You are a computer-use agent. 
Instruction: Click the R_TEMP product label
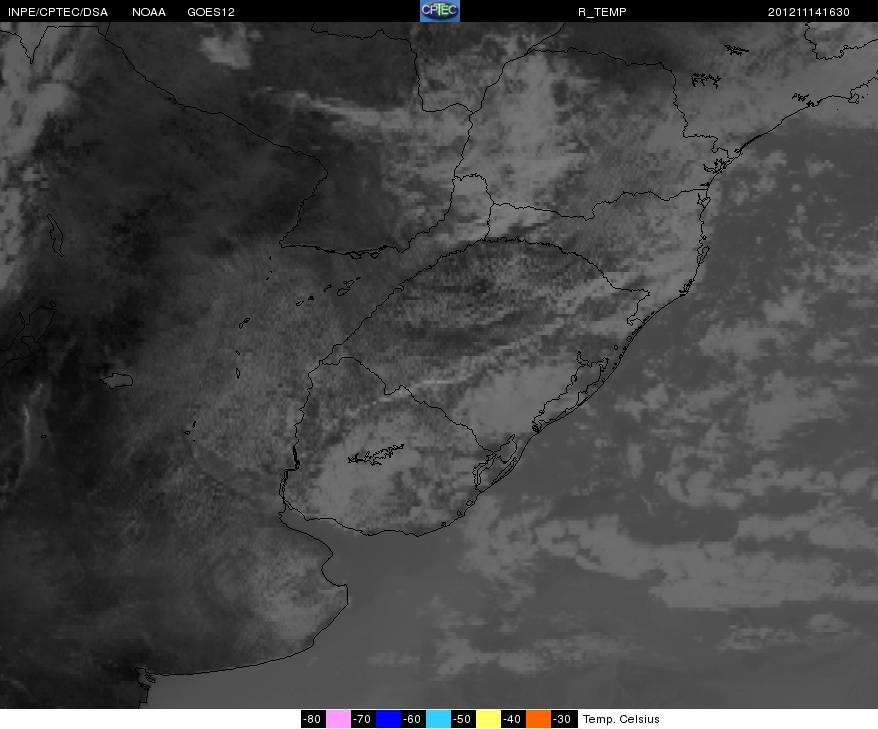click(602, 12)
